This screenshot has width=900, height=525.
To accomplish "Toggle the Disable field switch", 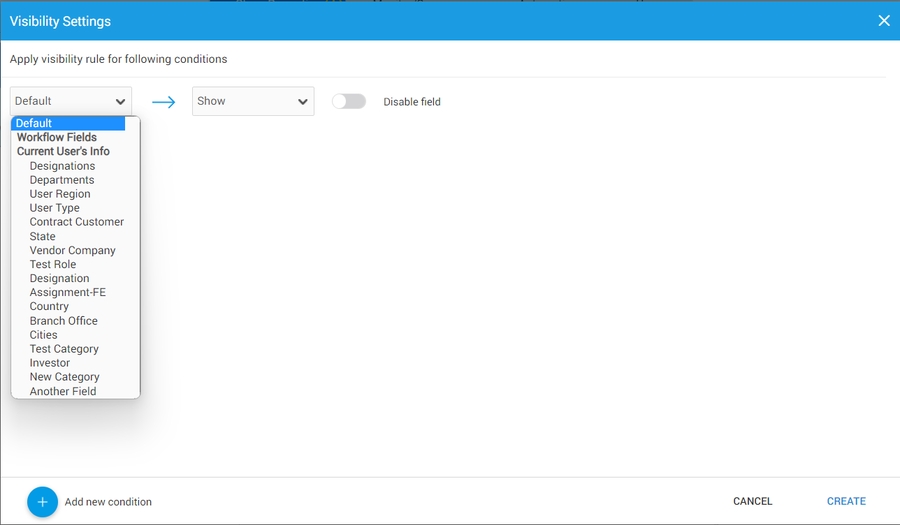I will tap(349, 101).
